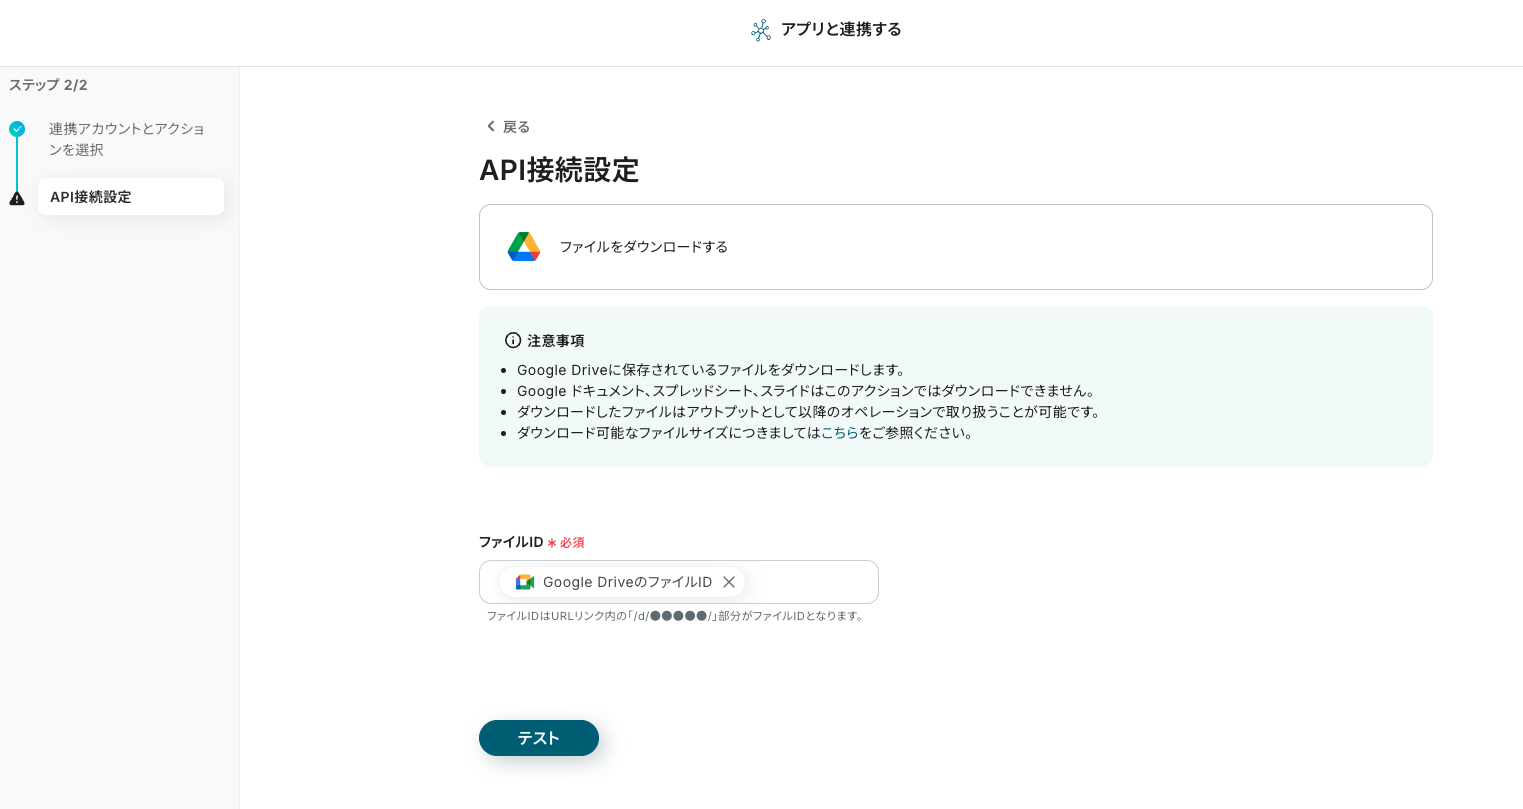1523x809 pixels.
Task: Click the Google Meet icon in the chip
Action: 525,582
